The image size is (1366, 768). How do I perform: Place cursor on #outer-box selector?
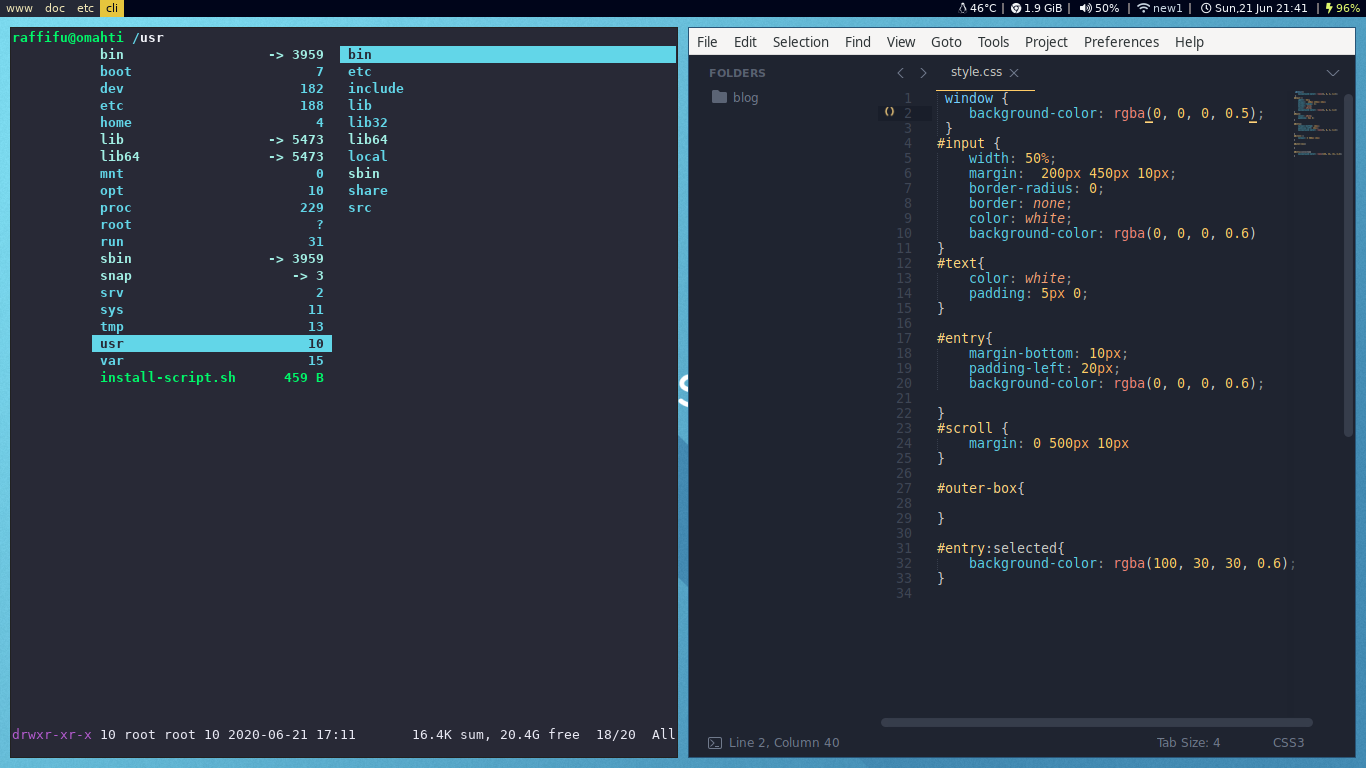pos(977,488)
